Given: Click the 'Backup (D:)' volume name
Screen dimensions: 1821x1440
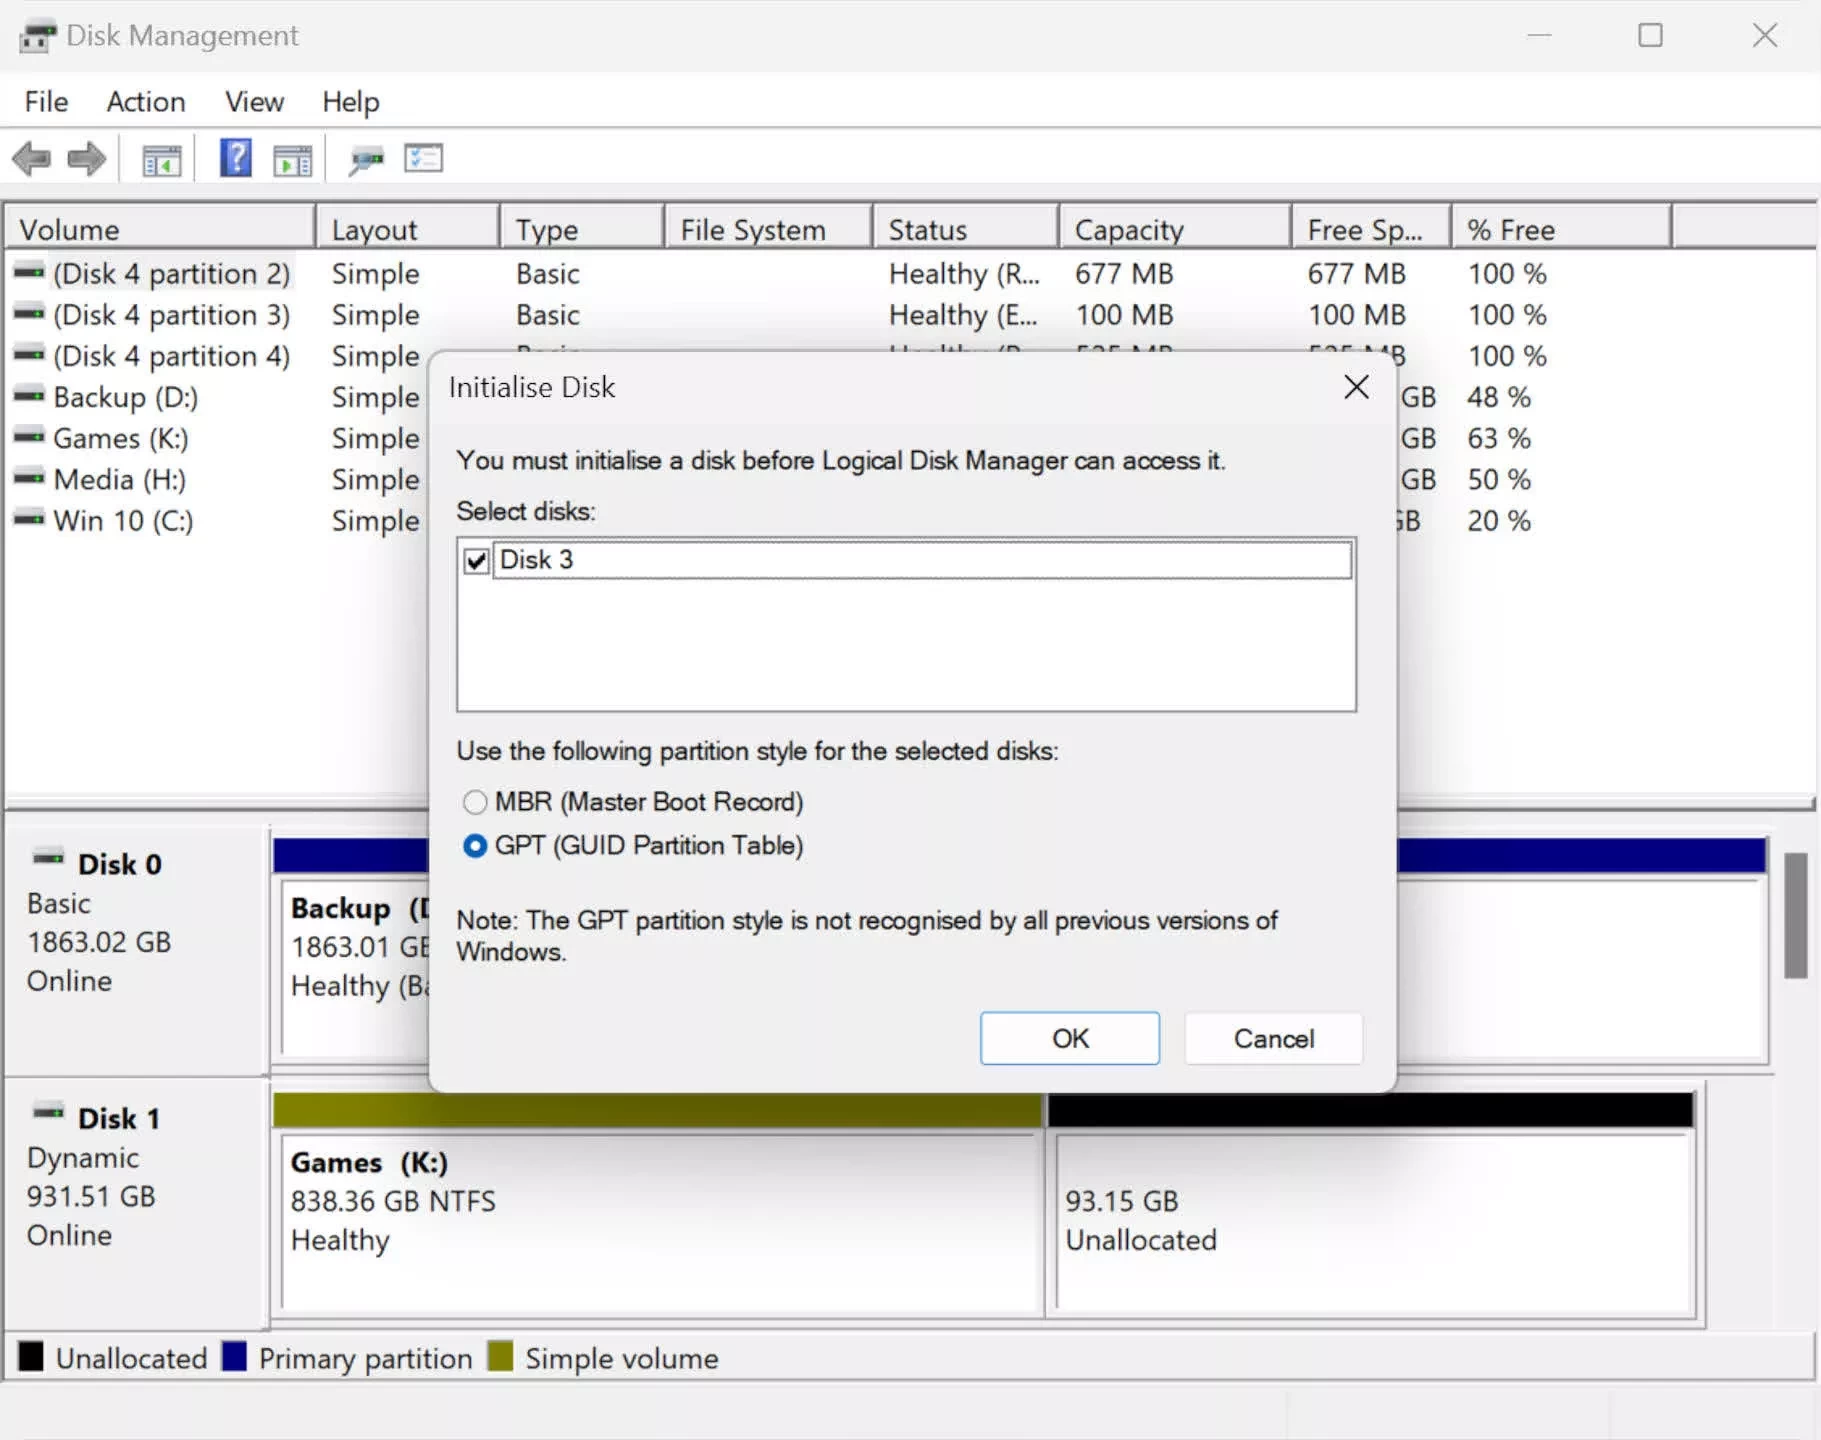Looking at the screenshot, I should [126, 398].
